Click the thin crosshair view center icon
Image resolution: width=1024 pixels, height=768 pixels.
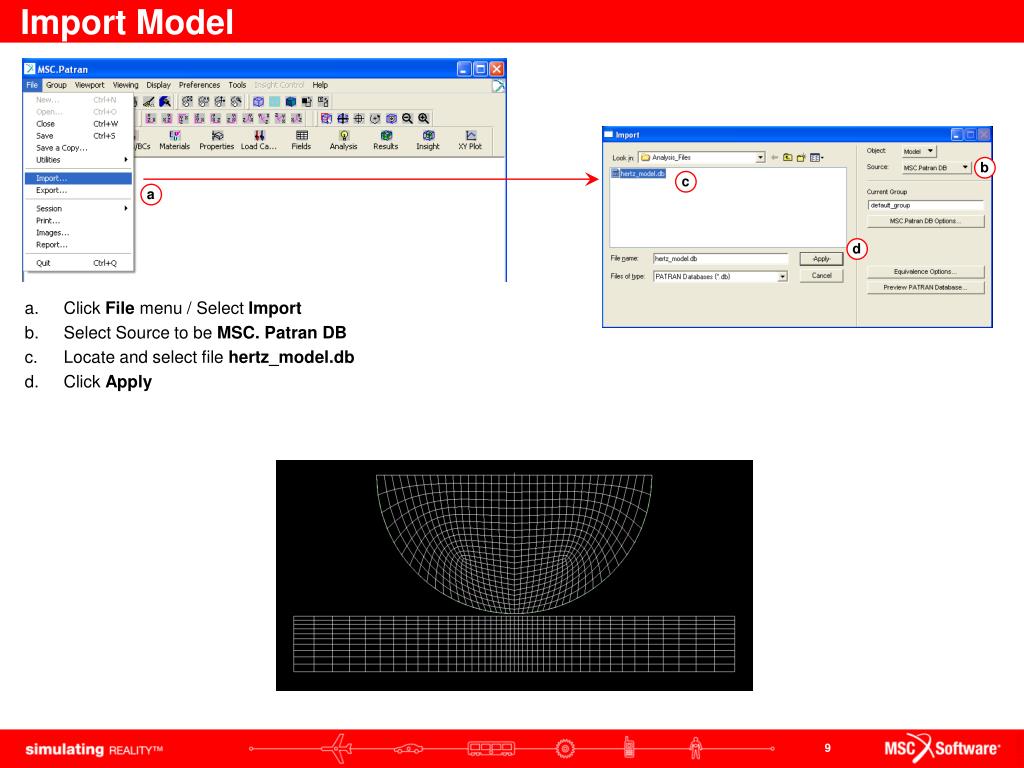[x=359, y=118]
